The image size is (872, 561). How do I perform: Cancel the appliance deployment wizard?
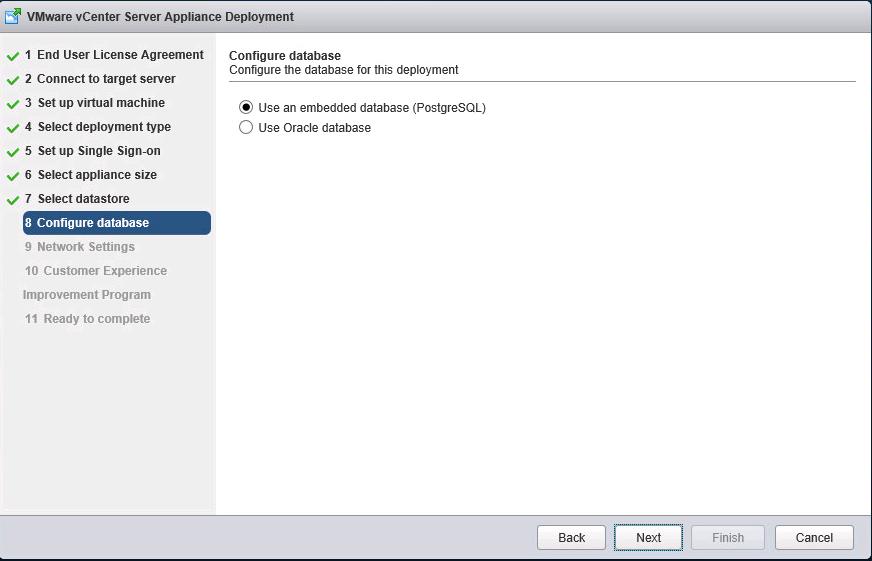[813, 537]
